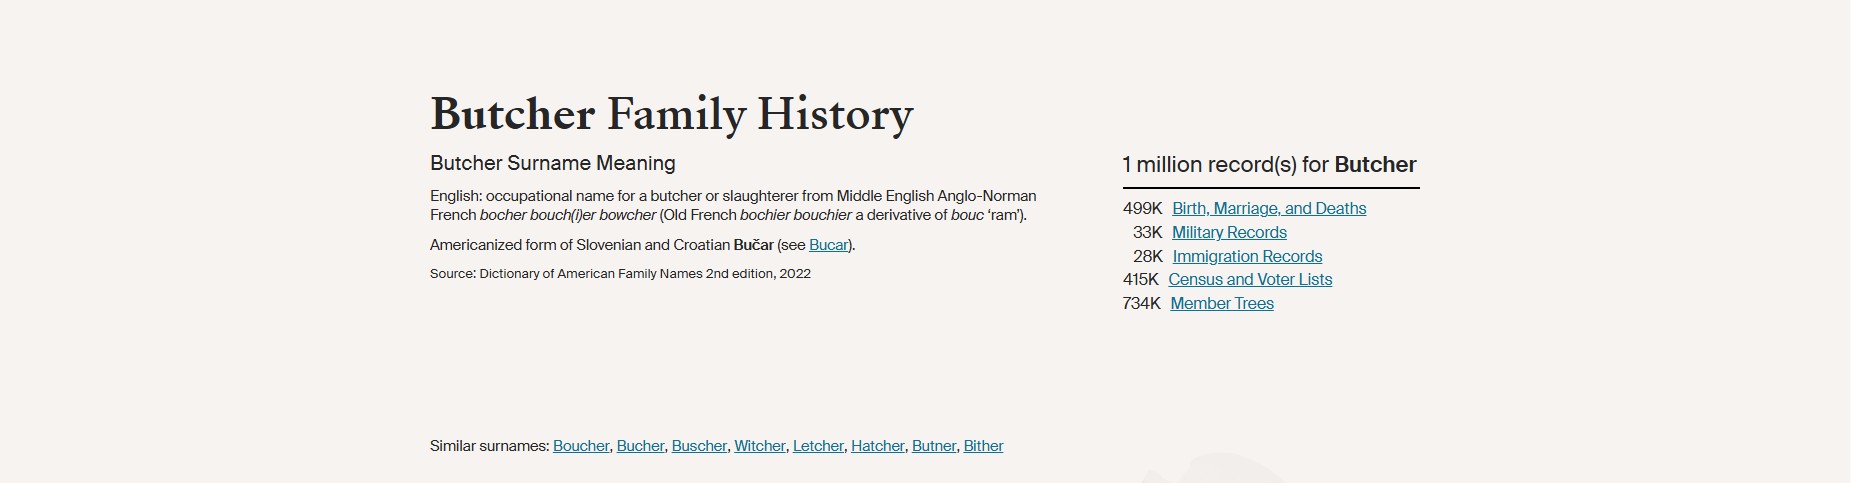Follow the Bucar surname link
1851x483 pixels.
coord(828,245)
